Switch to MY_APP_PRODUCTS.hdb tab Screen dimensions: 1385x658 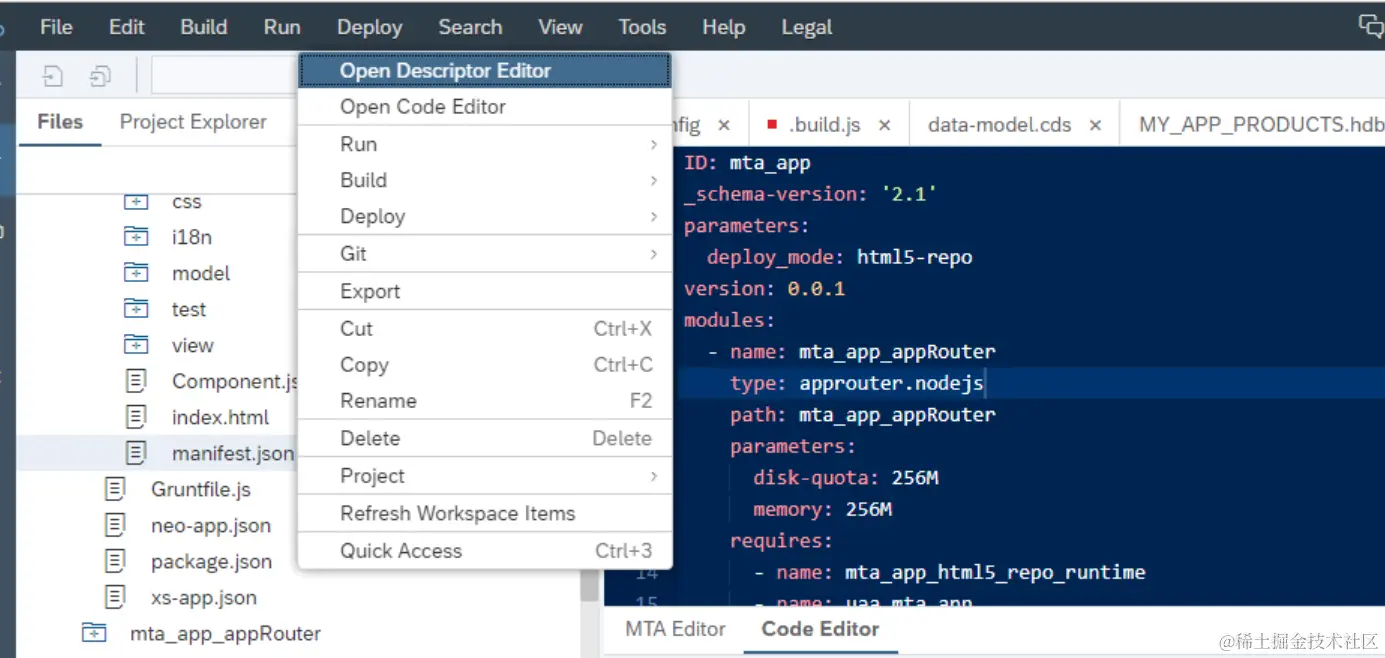click(x=1262, y=125)
